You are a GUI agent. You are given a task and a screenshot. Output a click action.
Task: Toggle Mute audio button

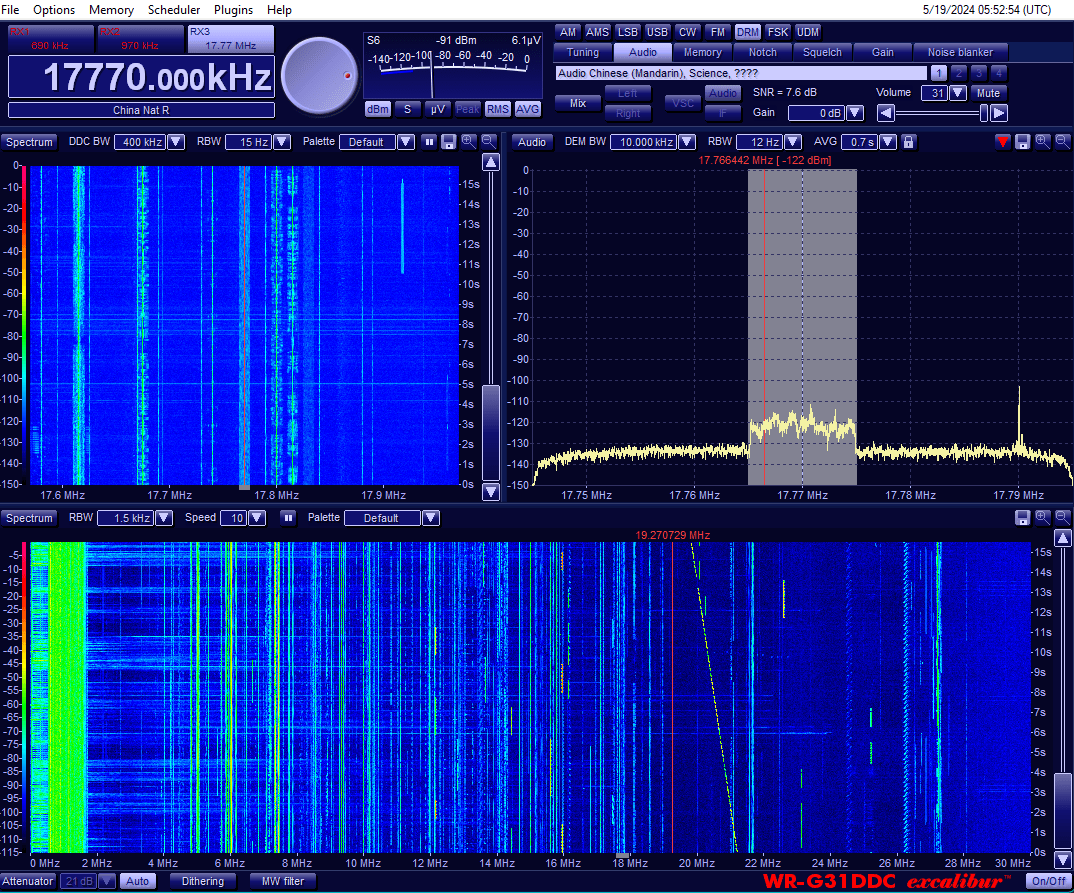point(988,93)
